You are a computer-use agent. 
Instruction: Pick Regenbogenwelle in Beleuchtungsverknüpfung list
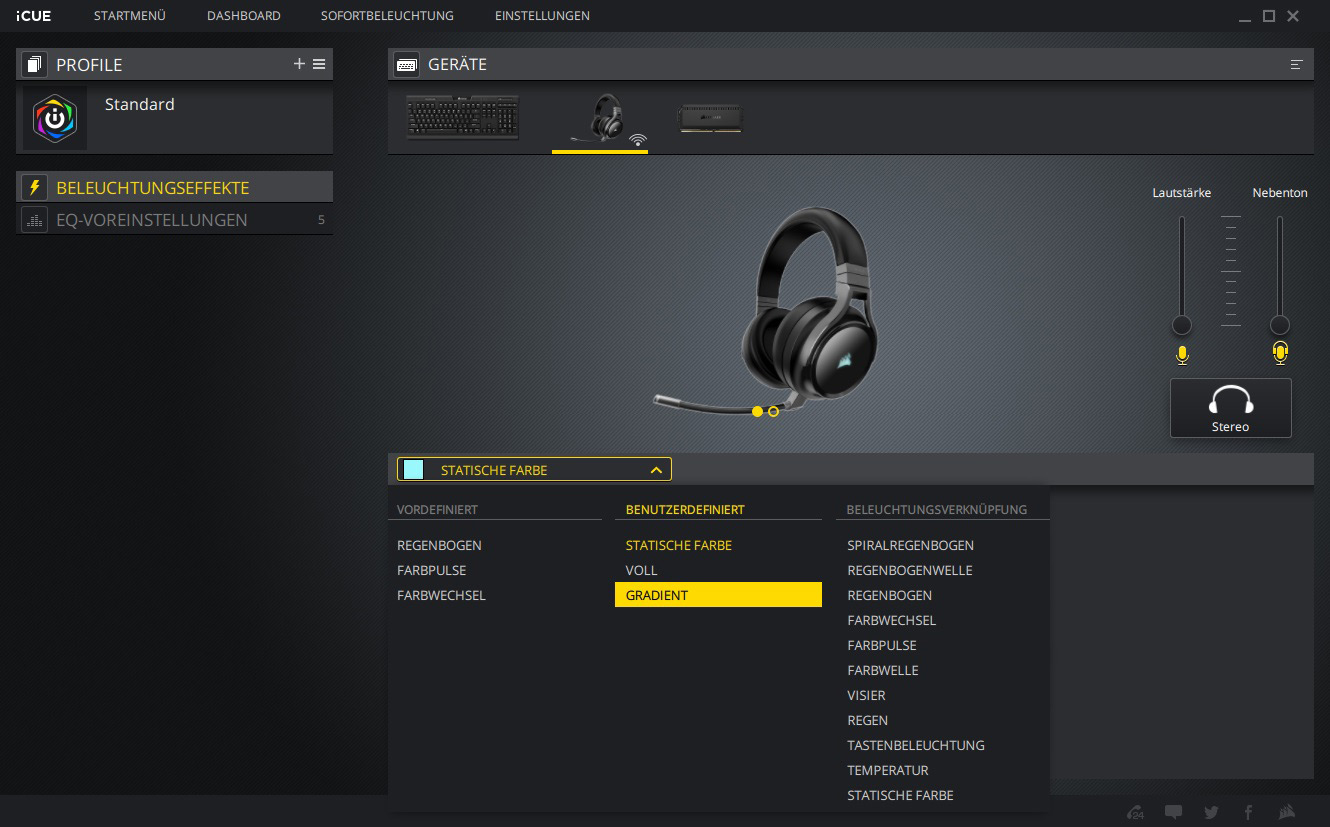(909, 570)
